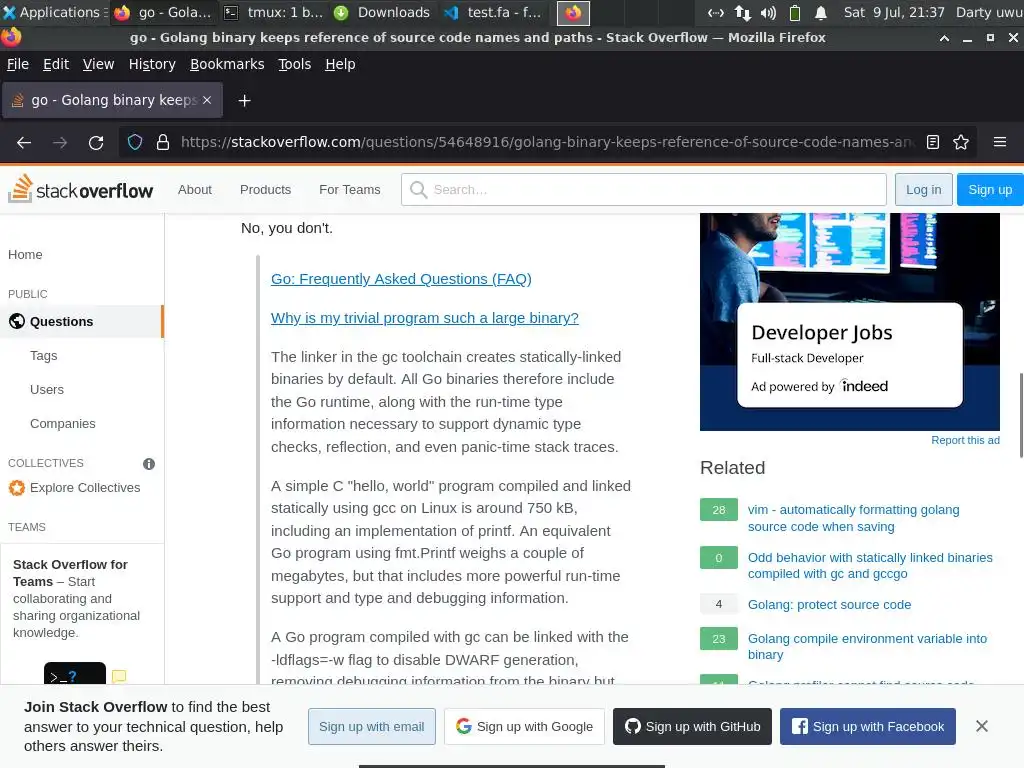Open related vim golang formatting question
Screen dimensions: 1024x768
(x=854, y=518)
